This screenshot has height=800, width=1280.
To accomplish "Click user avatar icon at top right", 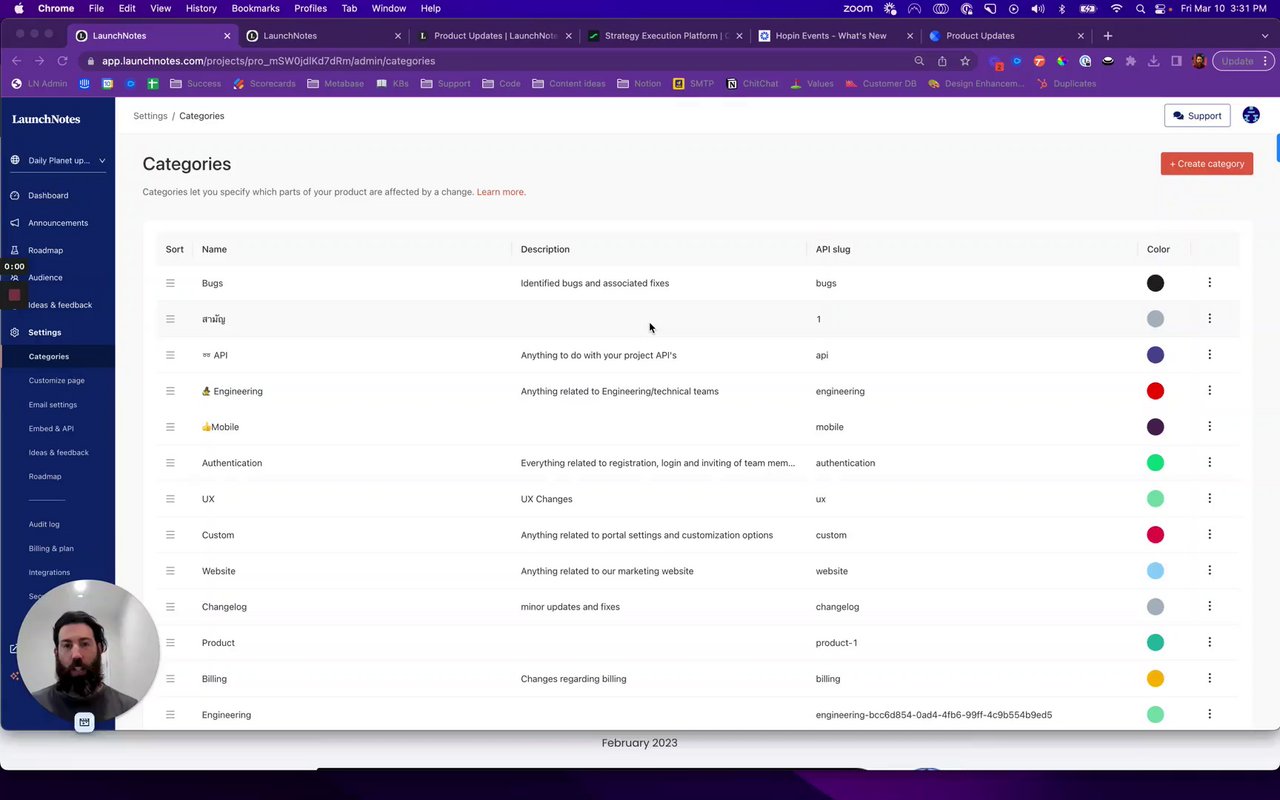I will pyautogui.click(x=1251, y=116).
